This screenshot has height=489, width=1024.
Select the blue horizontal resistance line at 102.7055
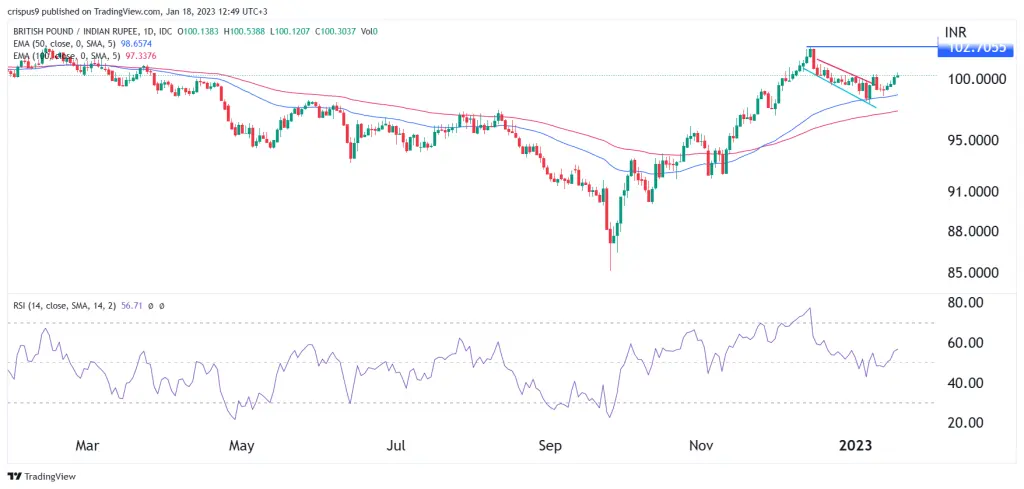tap(872, 48)
